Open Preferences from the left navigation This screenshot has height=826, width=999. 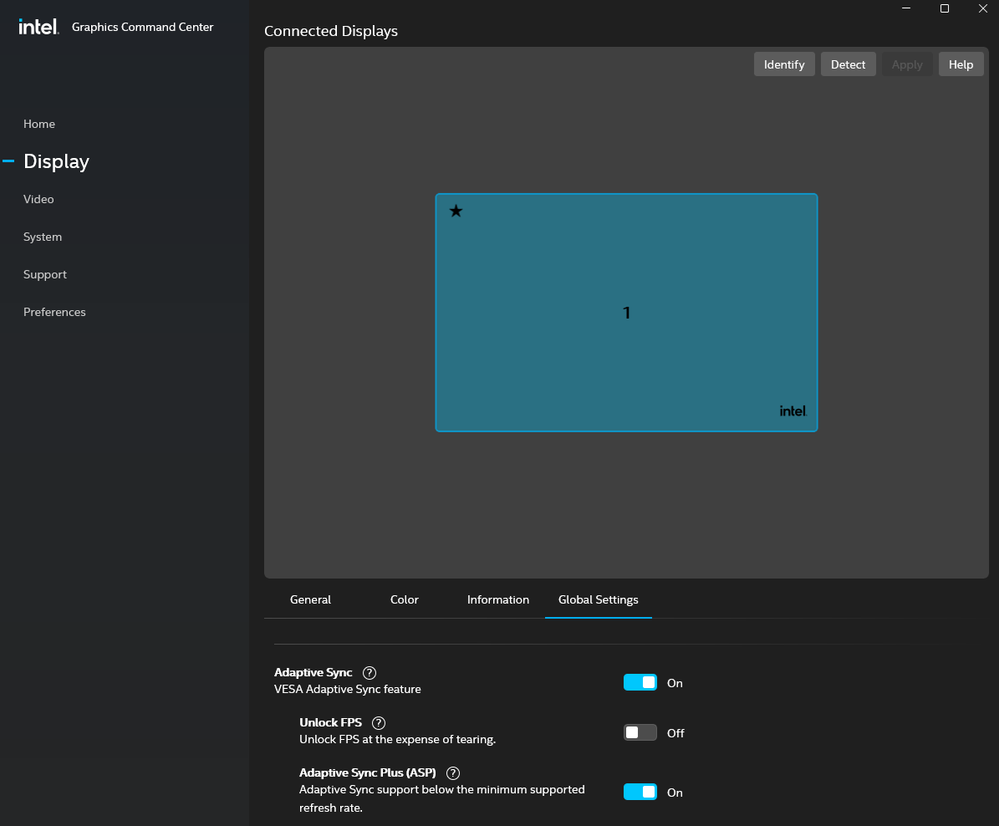pyautogui.click(x=55, y=312)
